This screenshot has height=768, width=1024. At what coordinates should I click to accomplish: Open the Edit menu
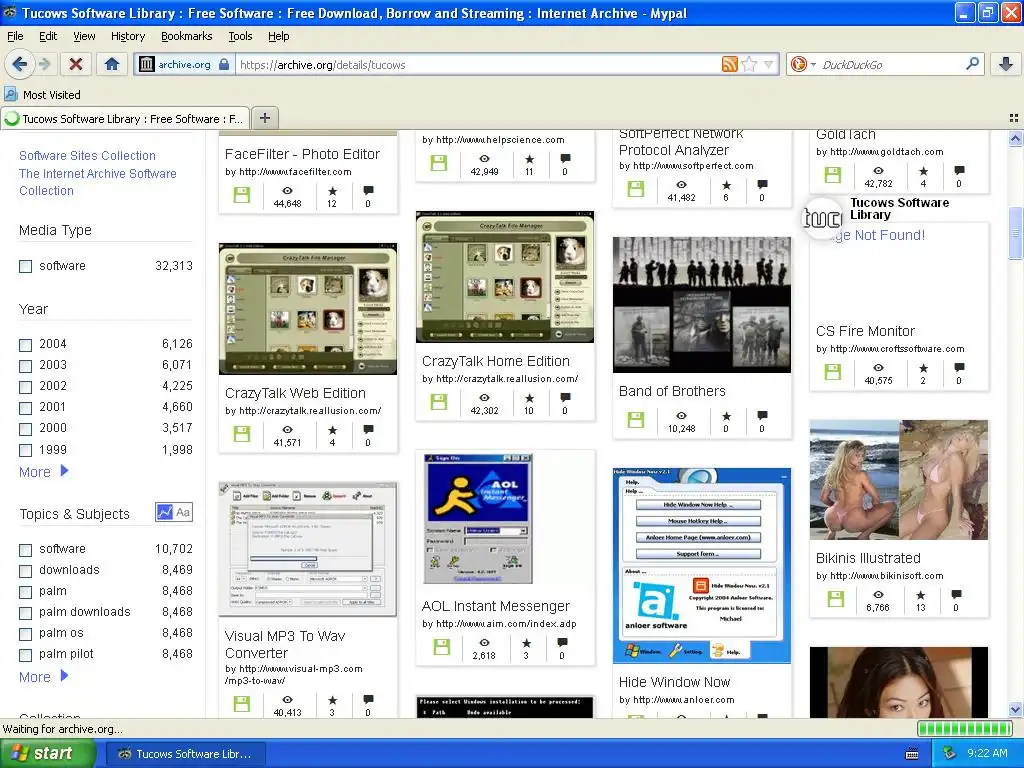pyautogui.click(x=48, y=36)
